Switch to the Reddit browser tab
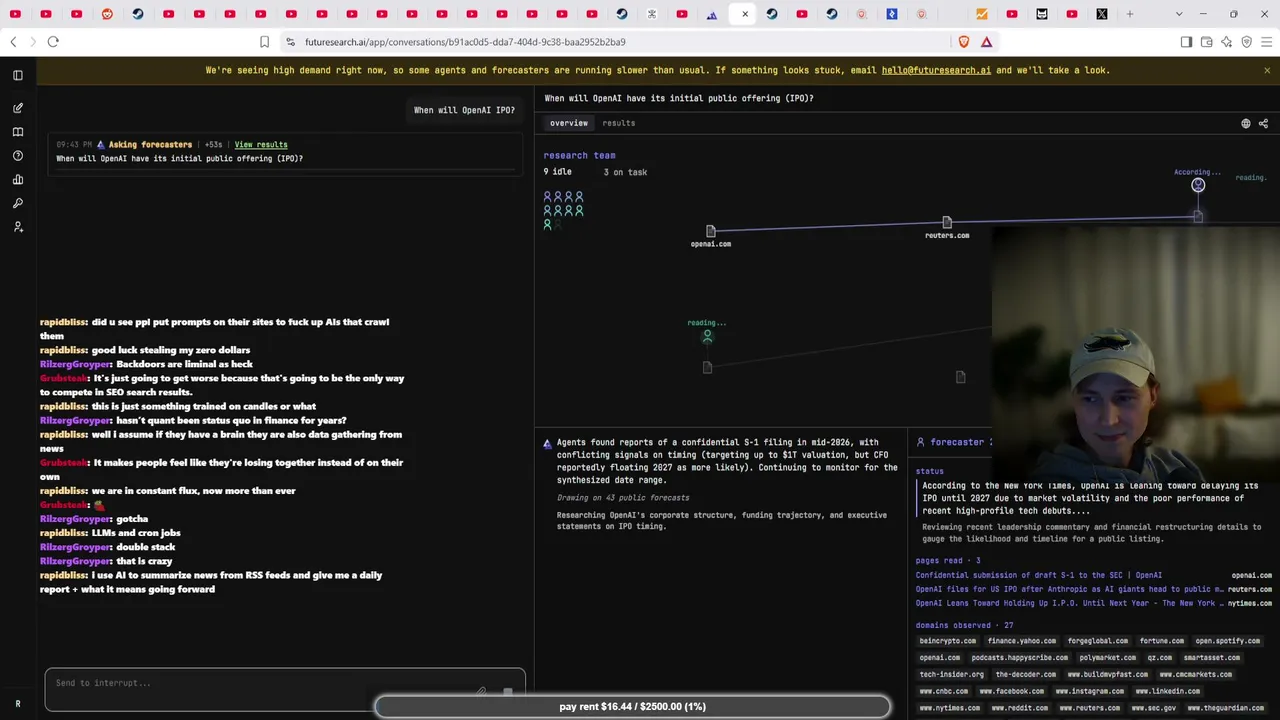Viewport: 1280px width, 720px height. [107, 14]
